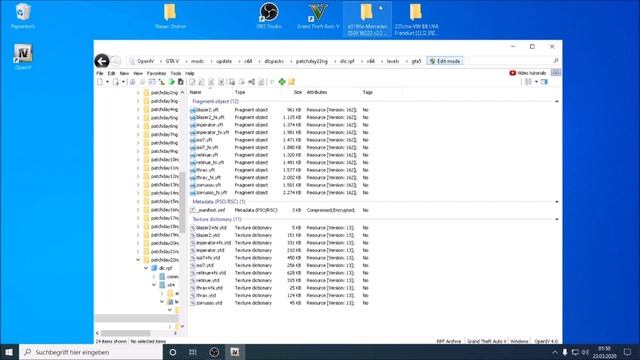
Task: Open Task View from the taskbar
Action: 193,352
